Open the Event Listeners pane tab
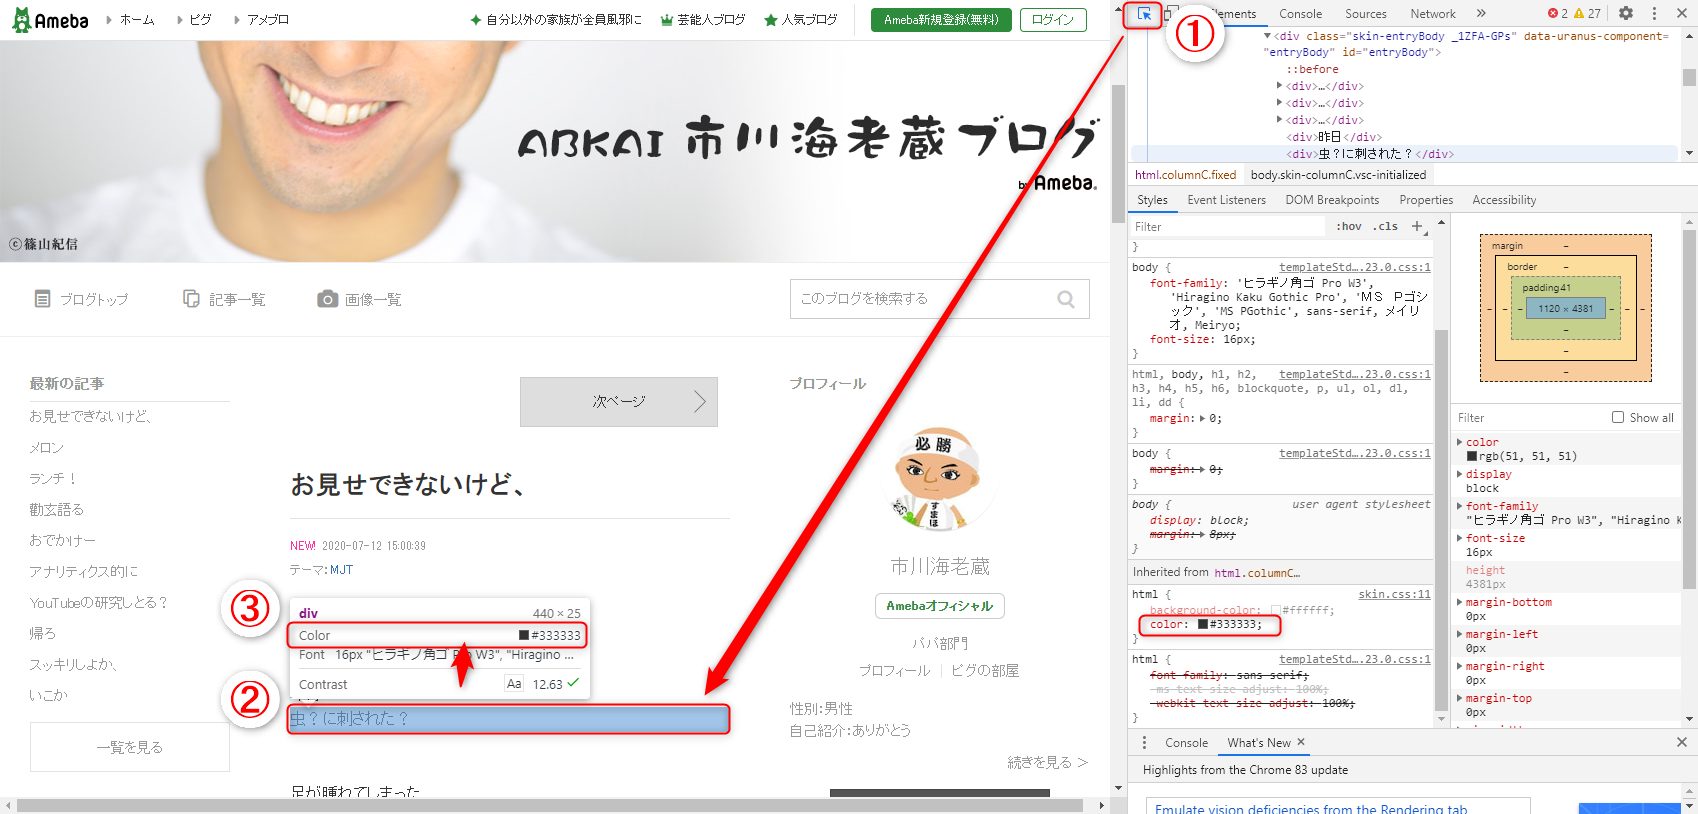 [1226, 200]
